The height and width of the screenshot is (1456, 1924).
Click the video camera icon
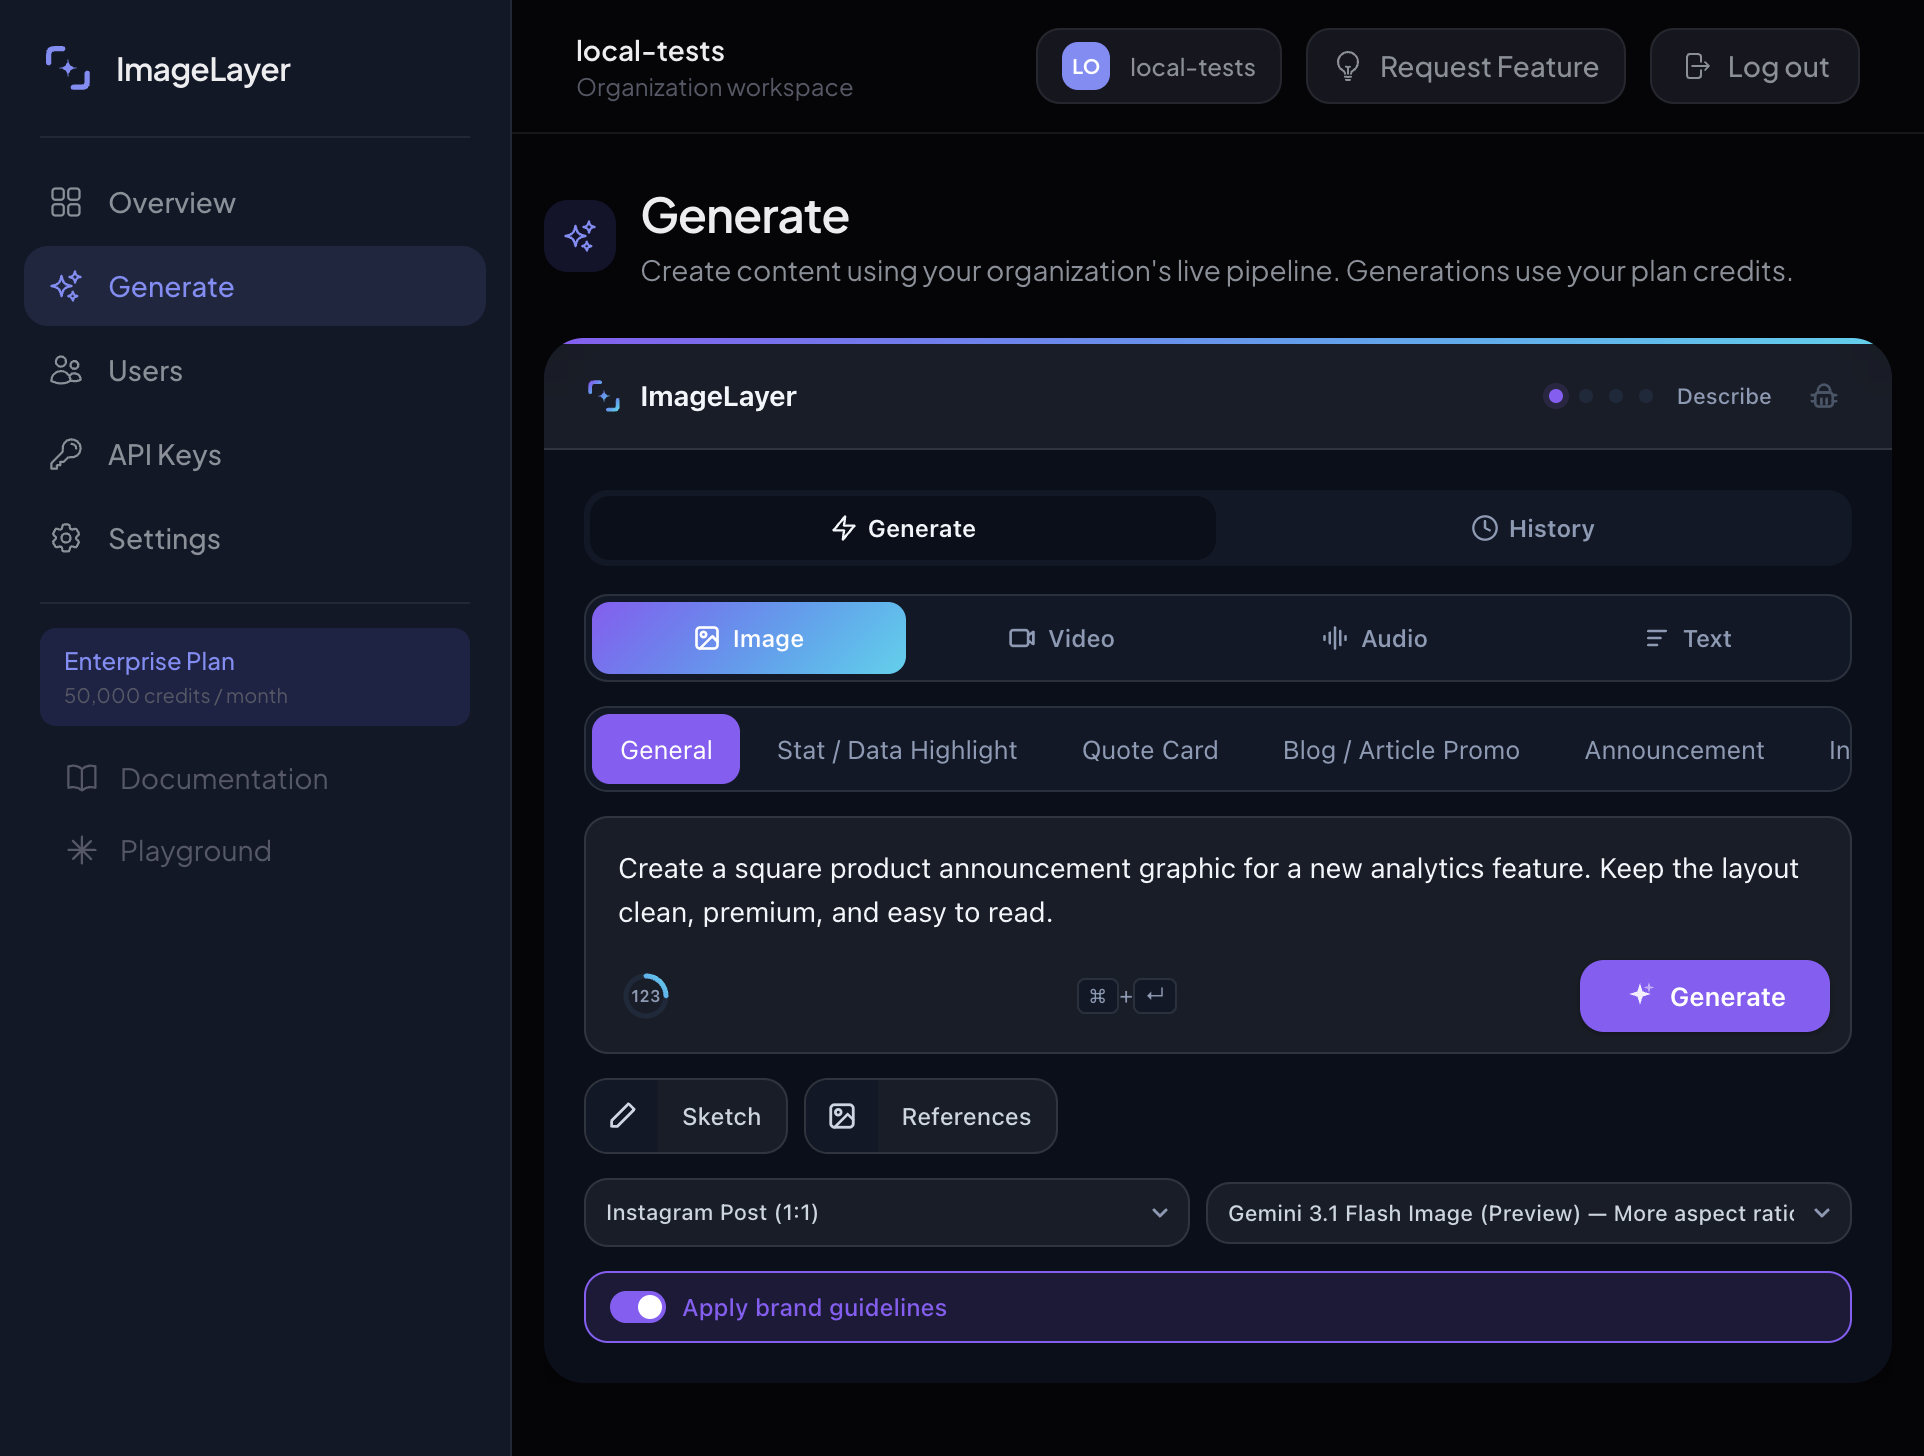1022,638
